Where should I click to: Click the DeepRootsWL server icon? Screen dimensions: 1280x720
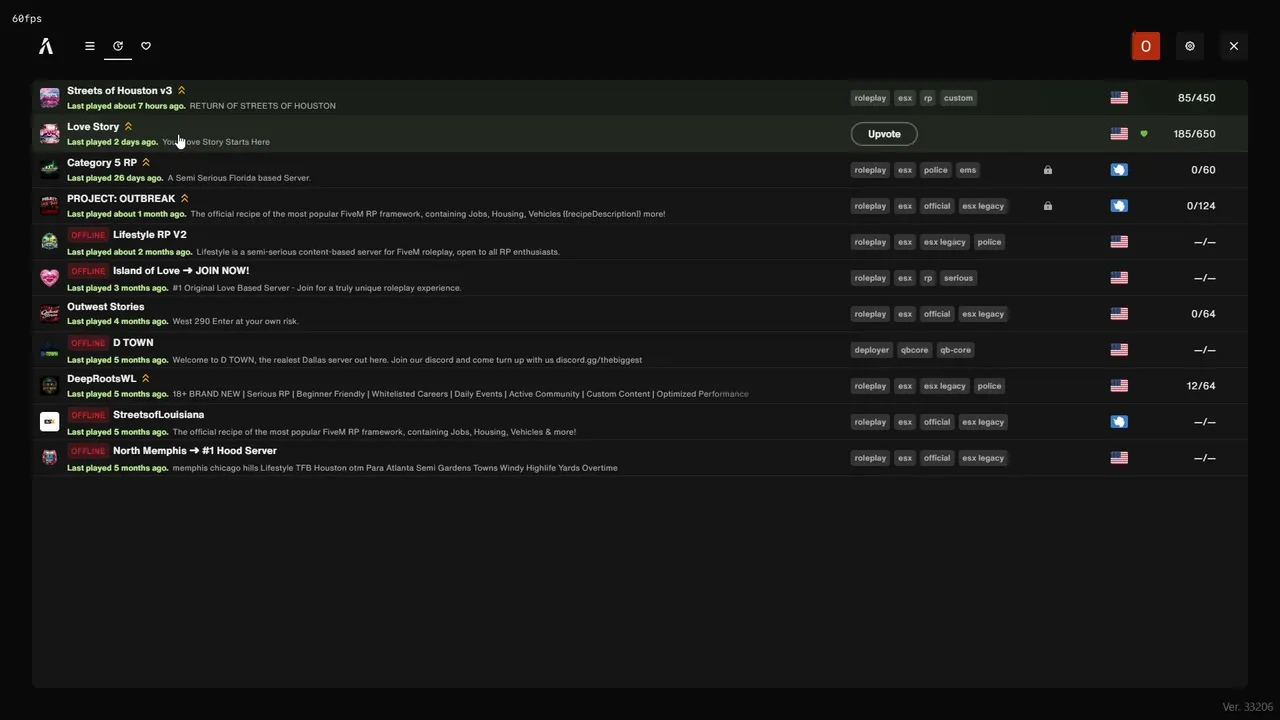(x=49, y=386)
